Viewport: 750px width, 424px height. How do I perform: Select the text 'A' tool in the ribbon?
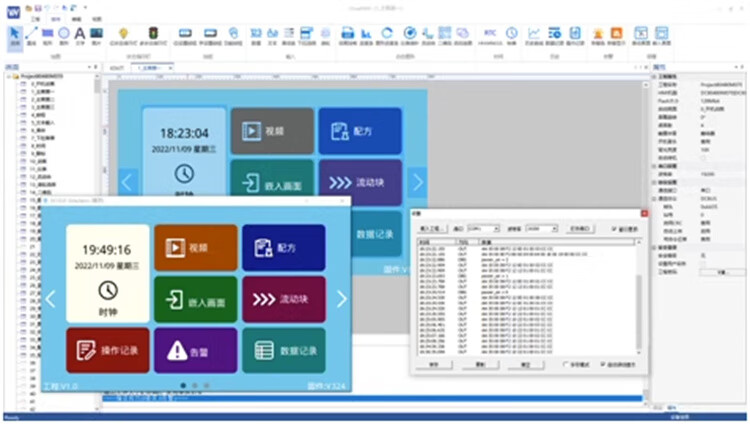[79, 36]
